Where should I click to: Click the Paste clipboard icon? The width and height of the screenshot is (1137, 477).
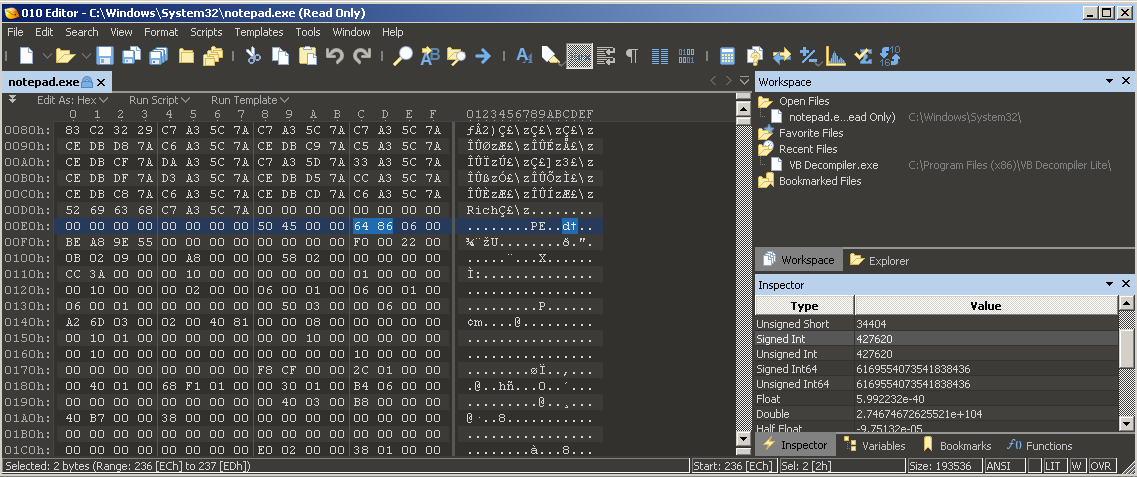[307, 56]
